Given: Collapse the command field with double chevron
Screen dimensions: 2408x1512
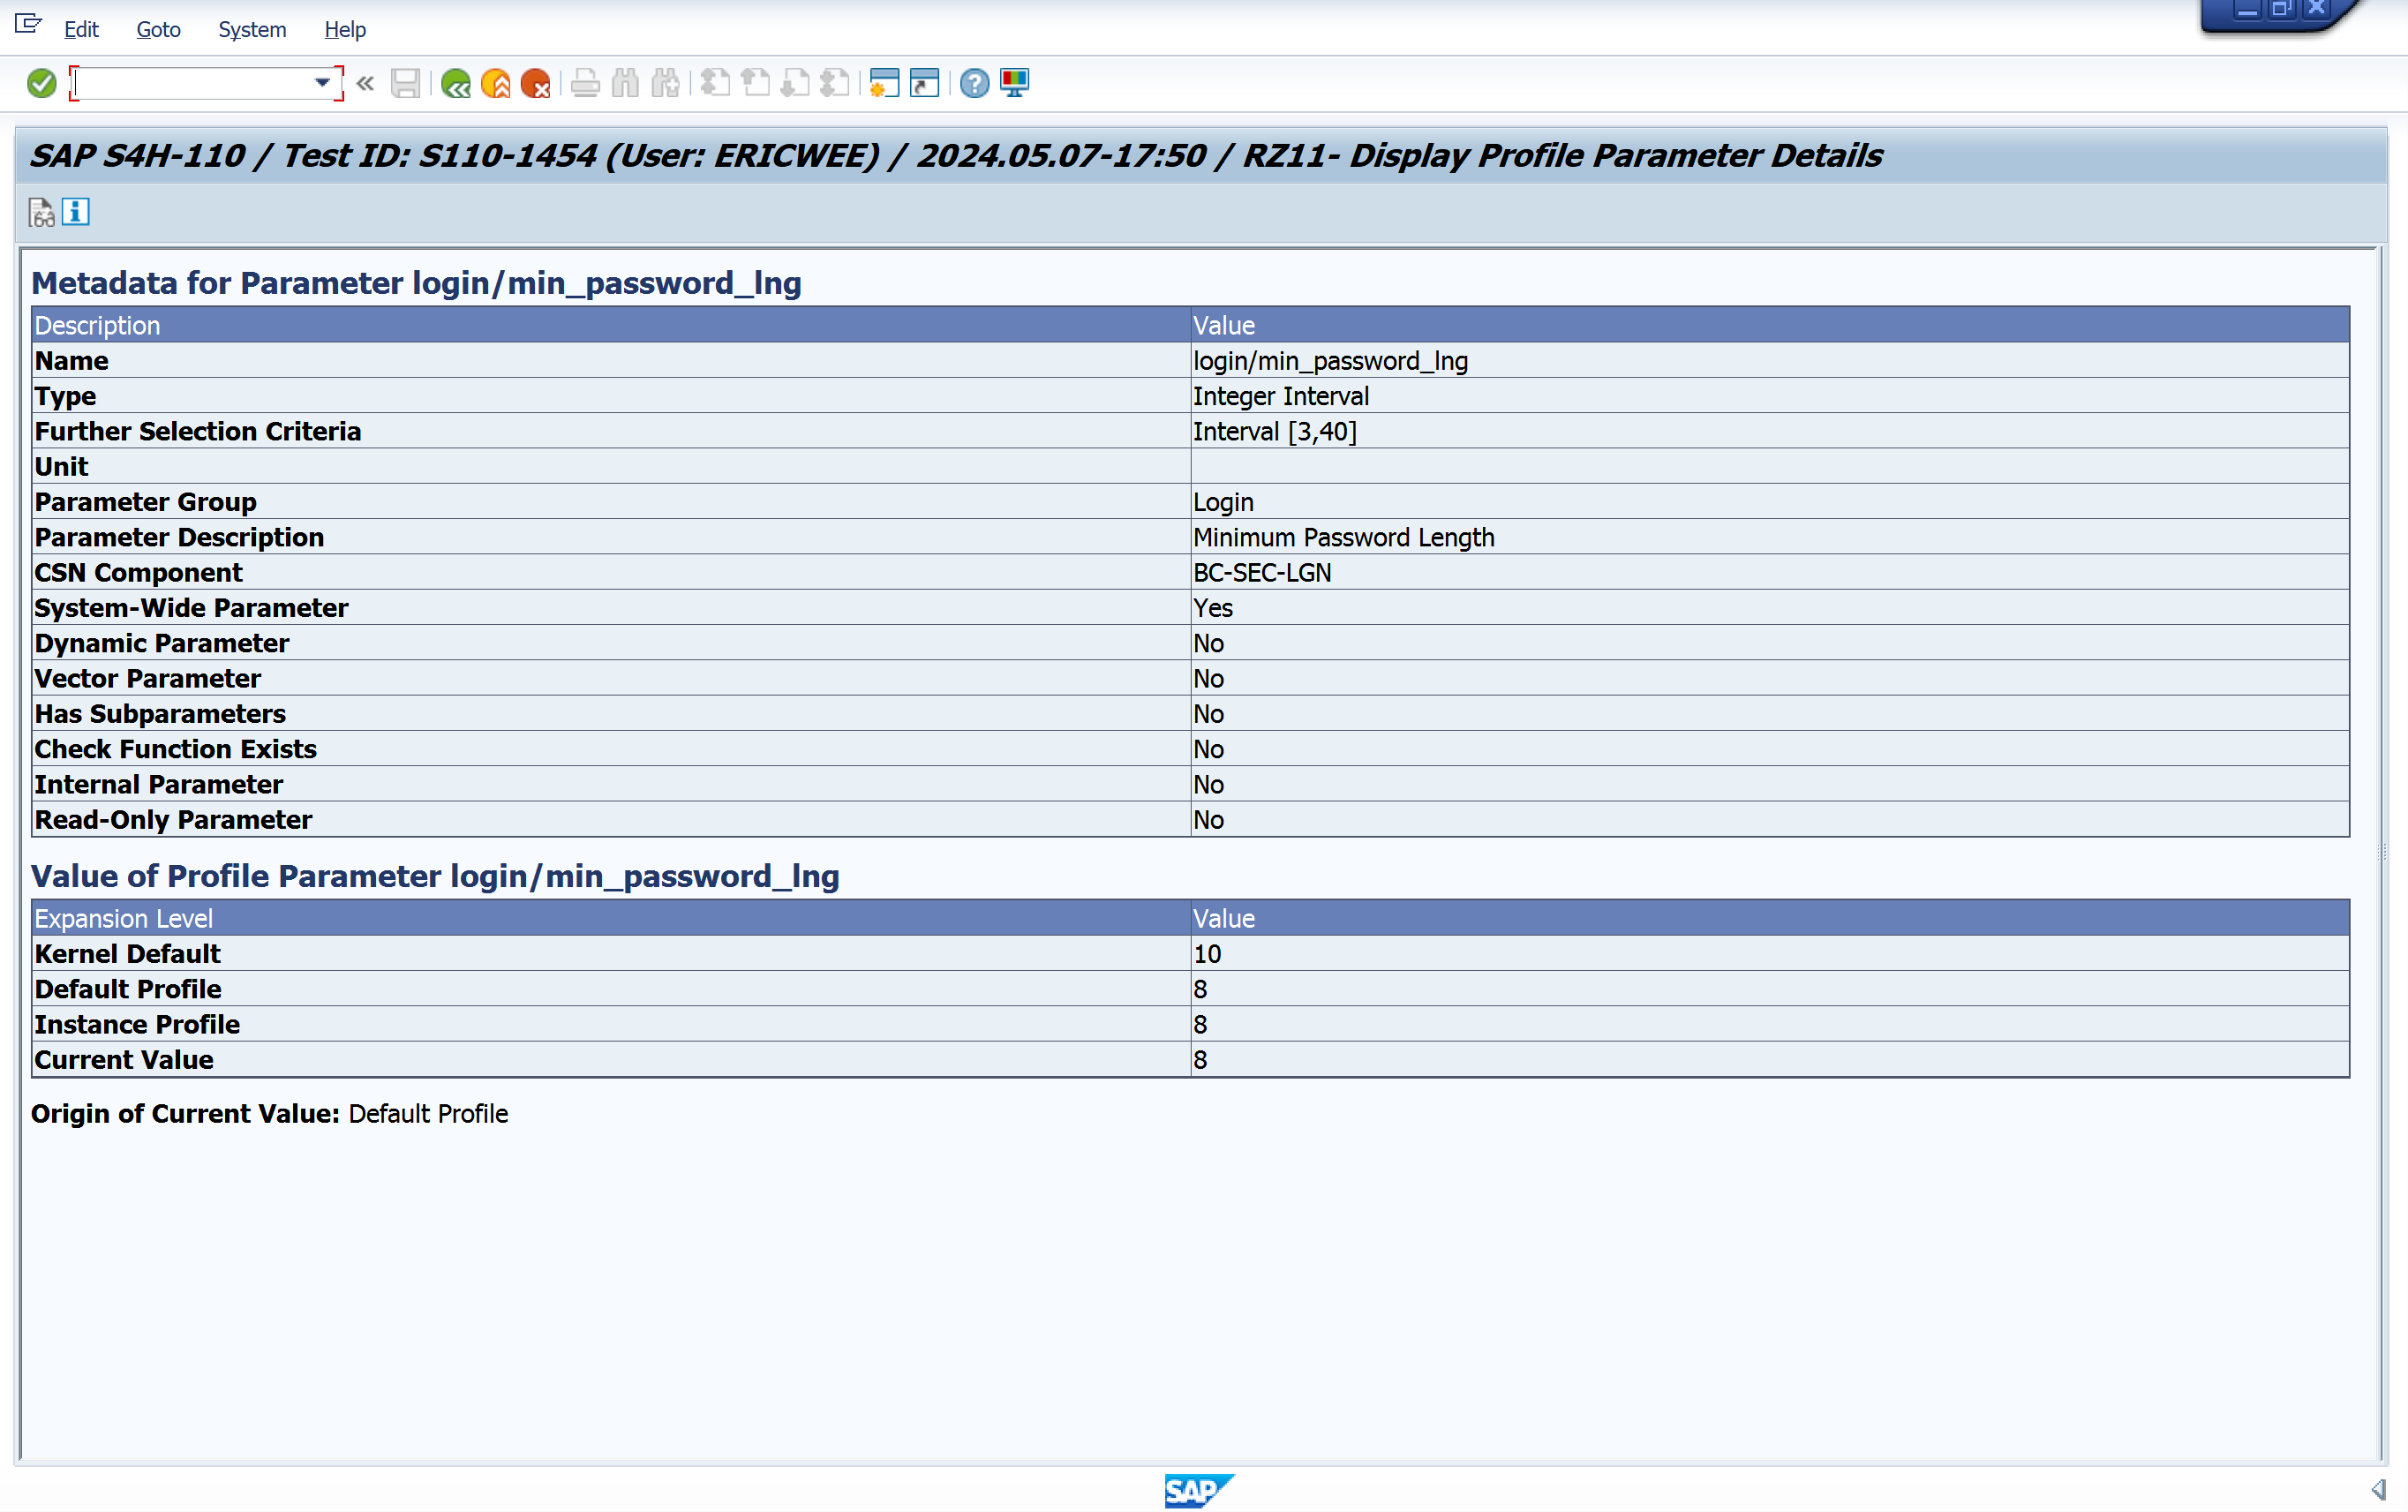Looking at the screenshot, I should [365, 83].
